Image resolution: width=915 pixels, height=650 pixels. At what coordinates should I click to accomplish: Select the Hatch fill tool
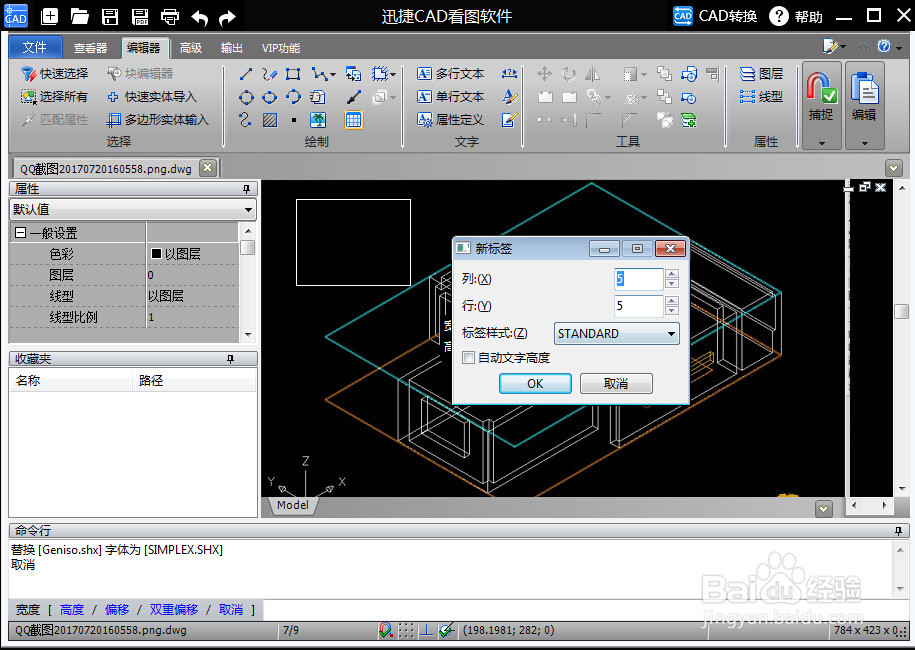click(270, 120)
